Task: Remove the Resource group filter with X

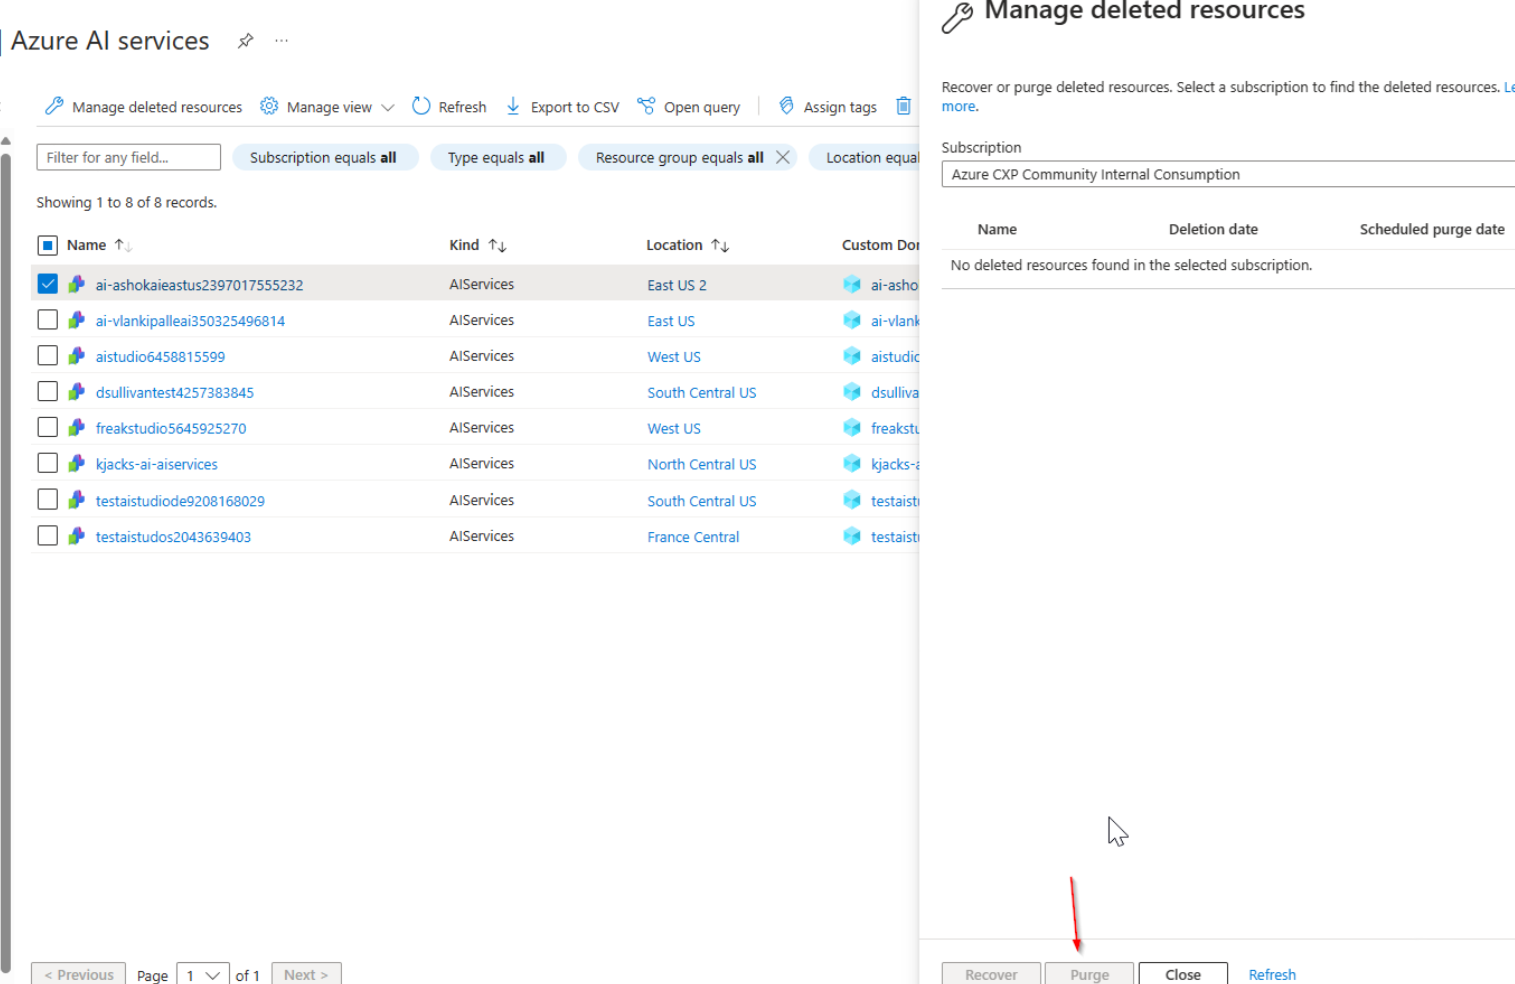Action: tap(783, 157)
